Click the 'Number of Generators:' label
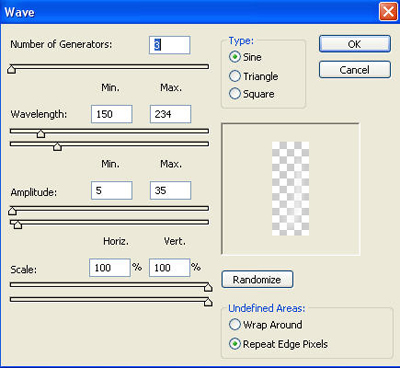This screenshot has width=400, height=368. coord(61,44)
